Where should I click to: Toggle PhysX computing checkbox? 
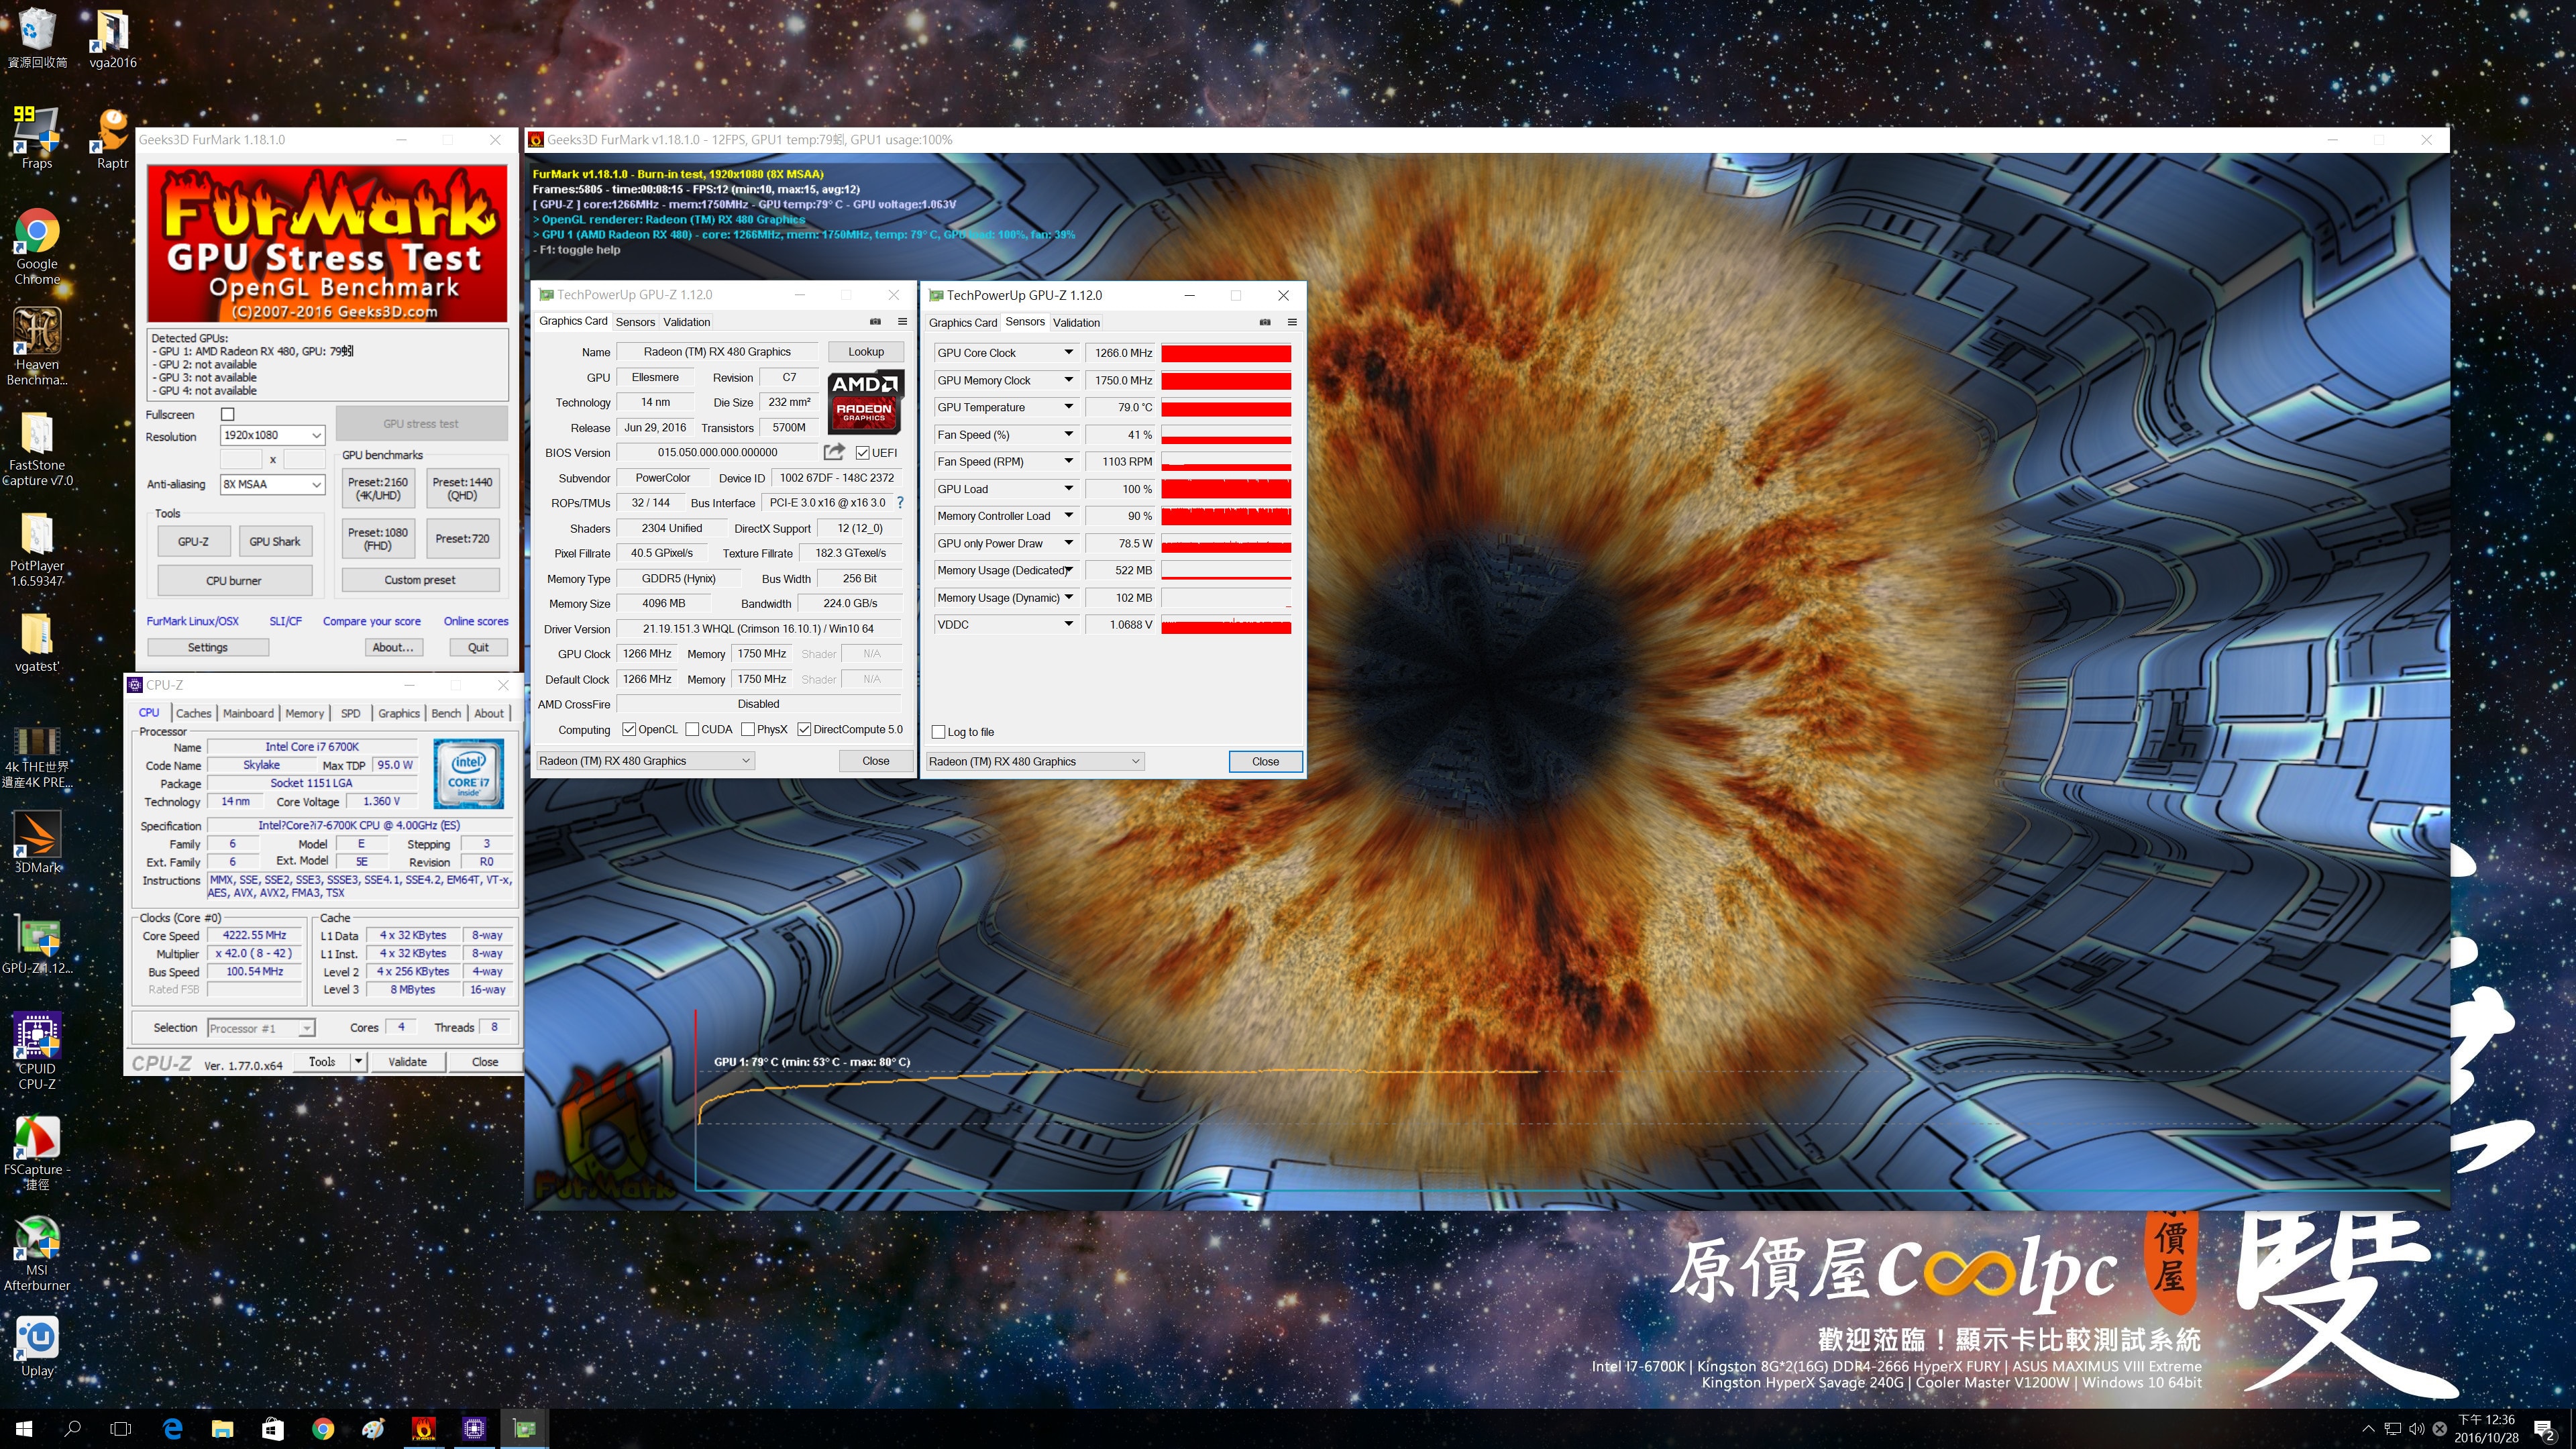point(748,729)
